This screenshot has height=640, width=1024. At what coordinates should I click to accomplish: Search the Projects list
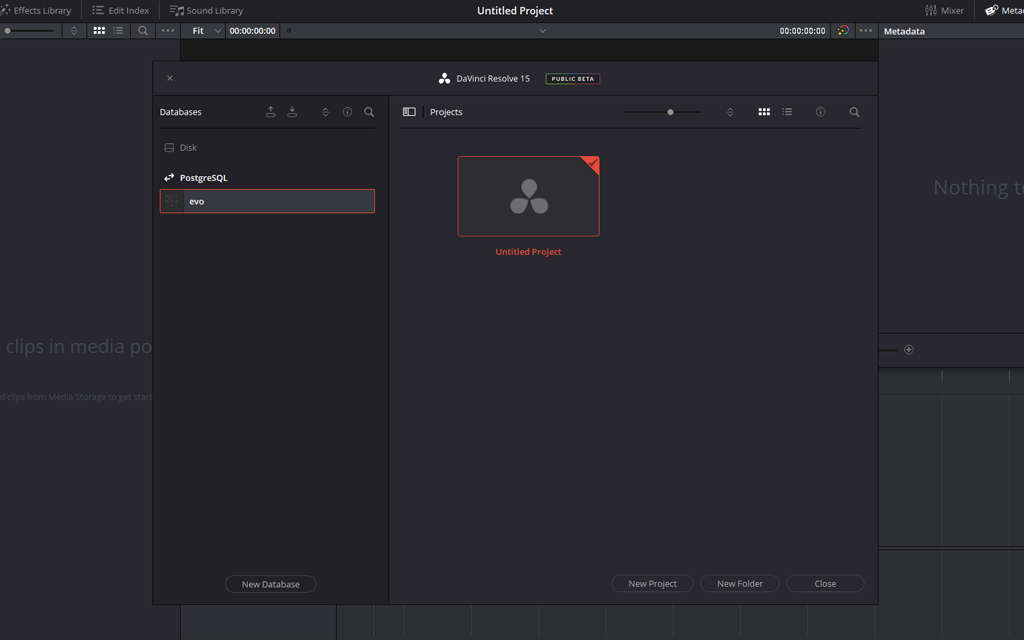[854, 112]
